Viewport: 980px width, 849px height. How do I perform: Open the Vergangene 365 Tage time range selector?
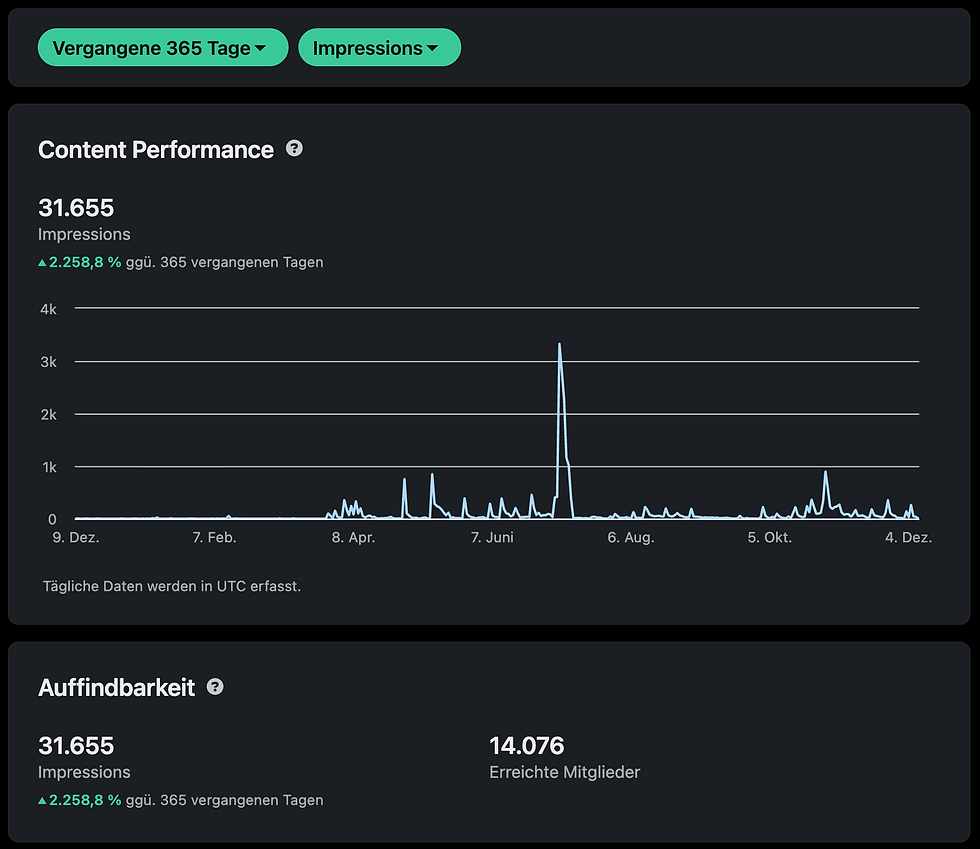(162, 46)
